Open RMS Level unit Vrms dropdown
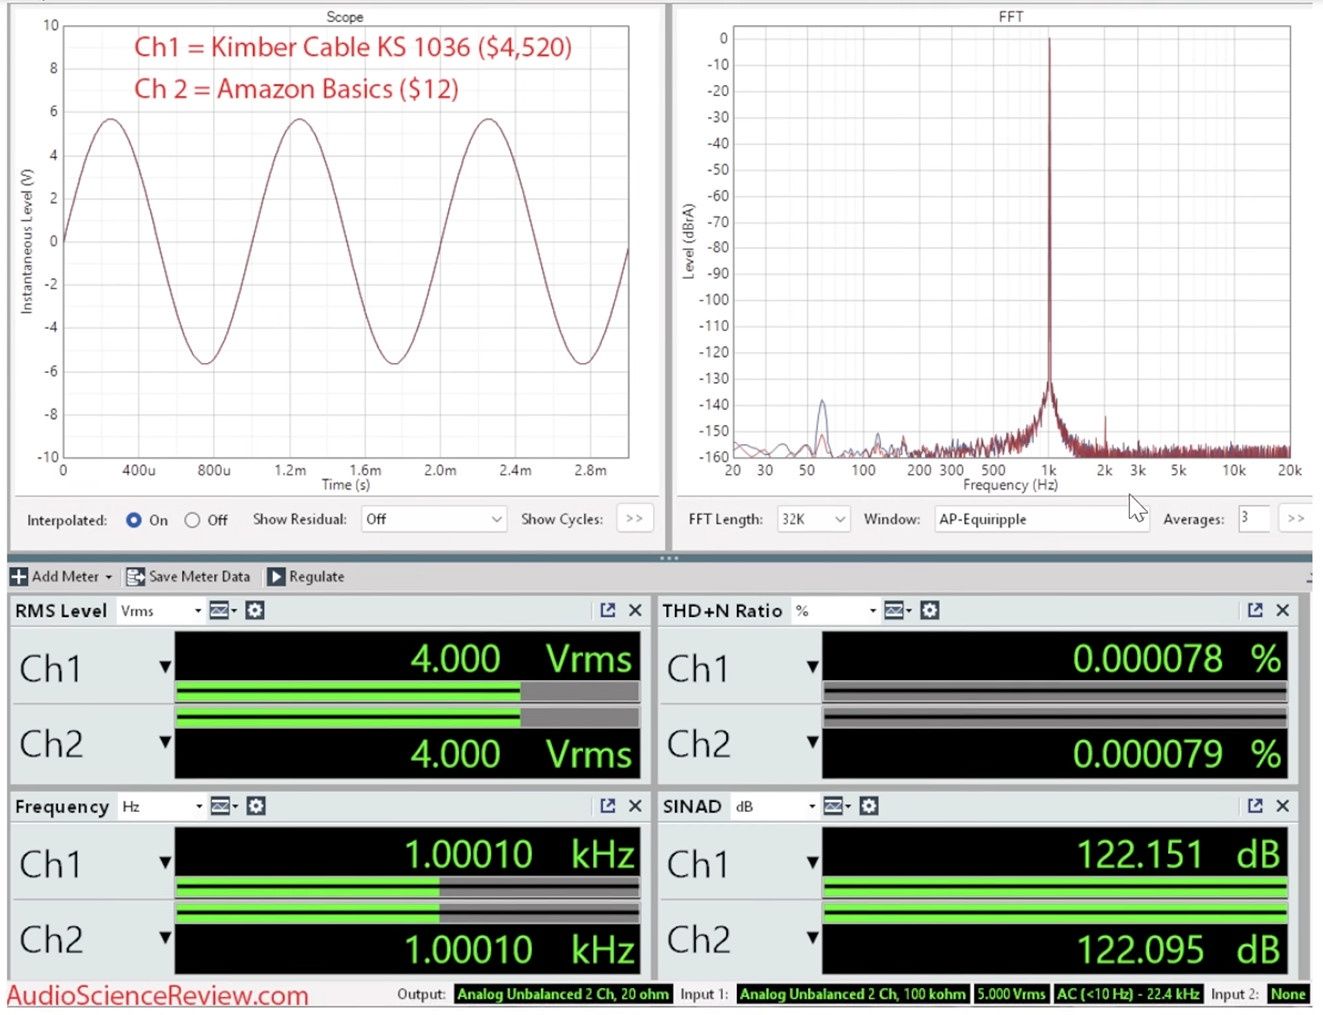This screenshot has height=1015, width=1323. 160,611
